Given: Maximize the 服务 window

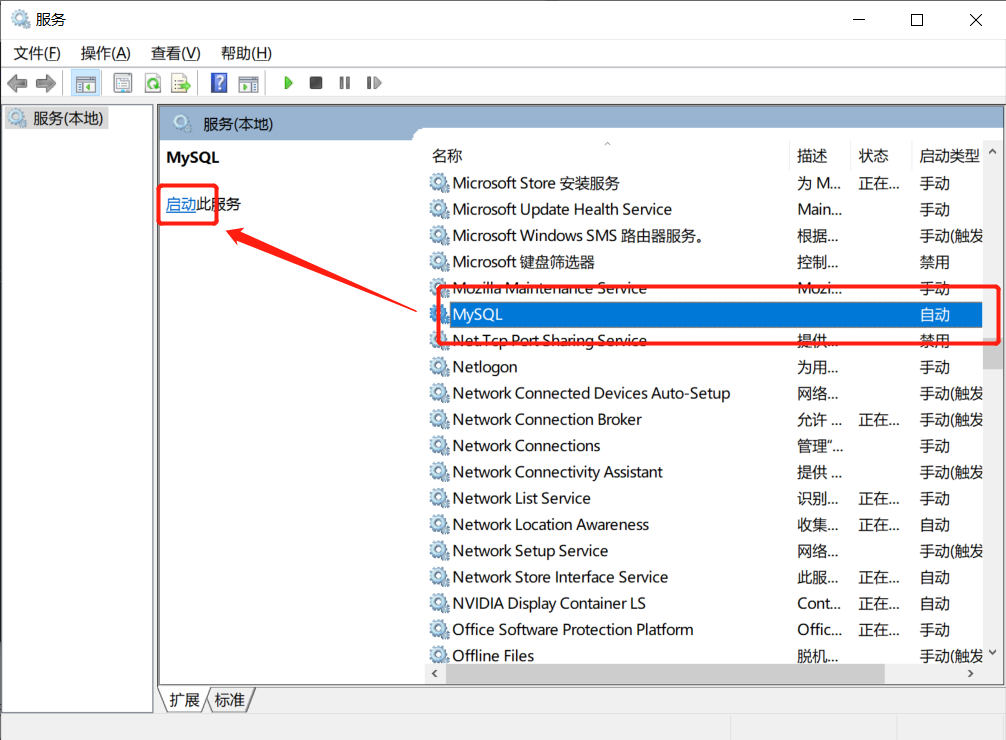Looking at the screenshot, I should pos(917,20).
